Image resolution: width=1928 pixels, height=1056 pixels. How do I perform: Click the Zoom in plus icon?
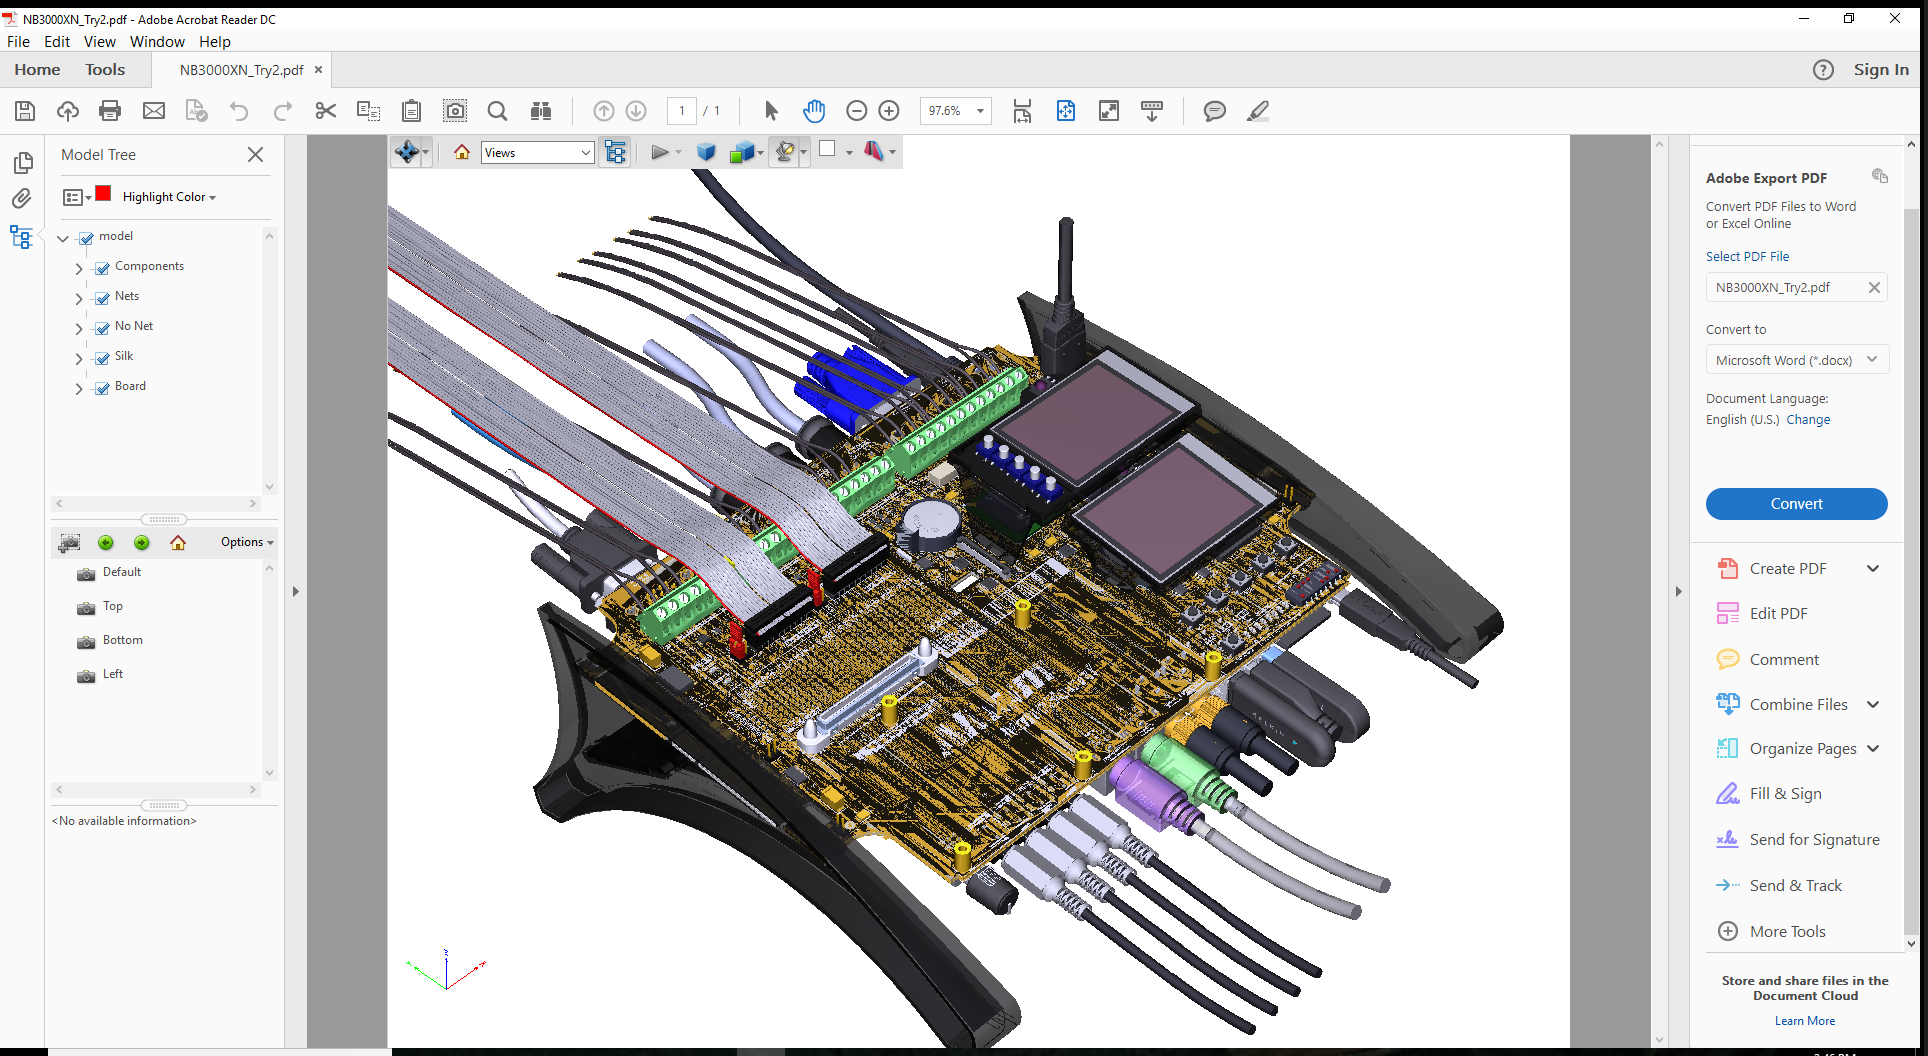click(x=889, y=111)
